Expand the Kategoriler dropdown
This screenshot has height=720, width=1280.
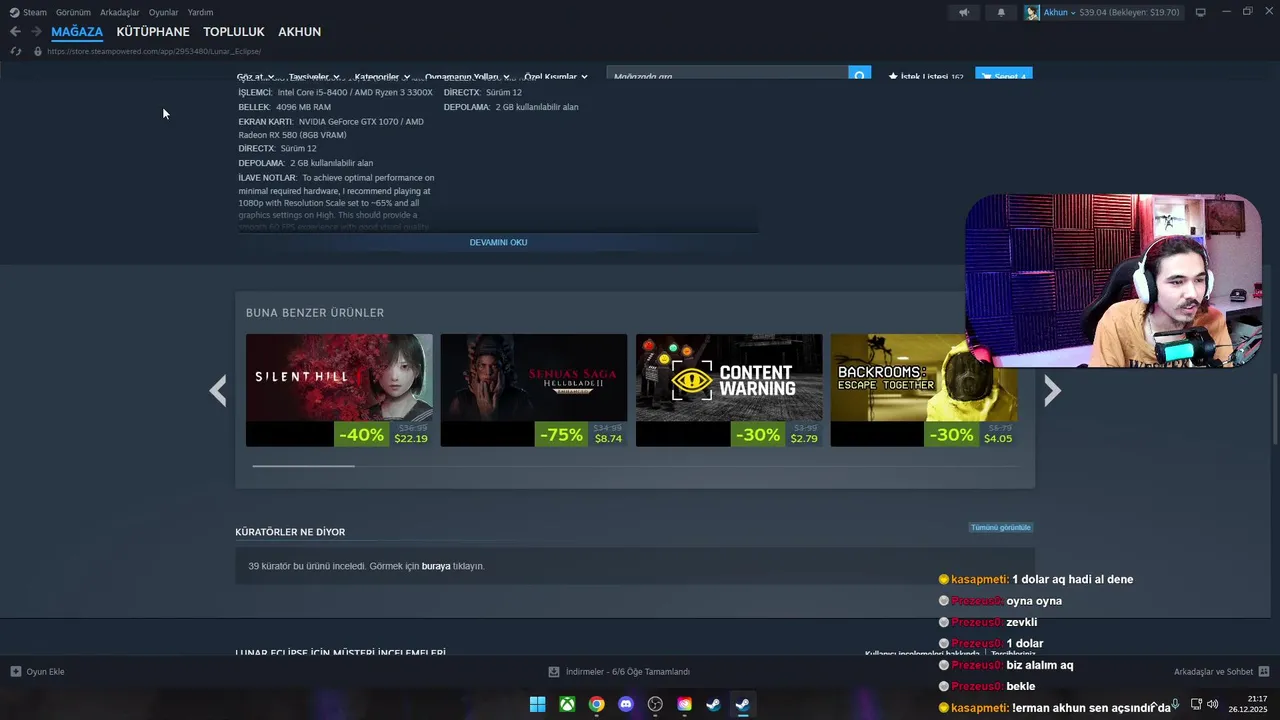(382, 77)
